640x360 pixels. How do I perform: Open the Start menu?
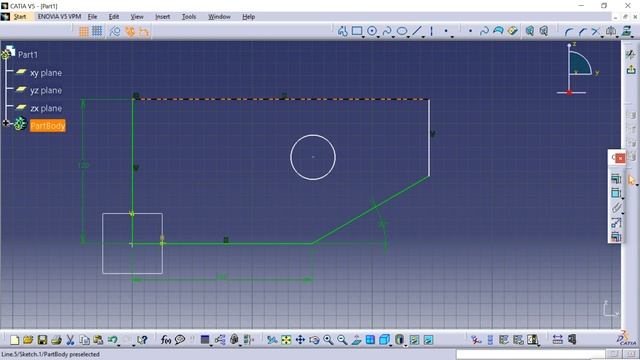tap(20, 17)
